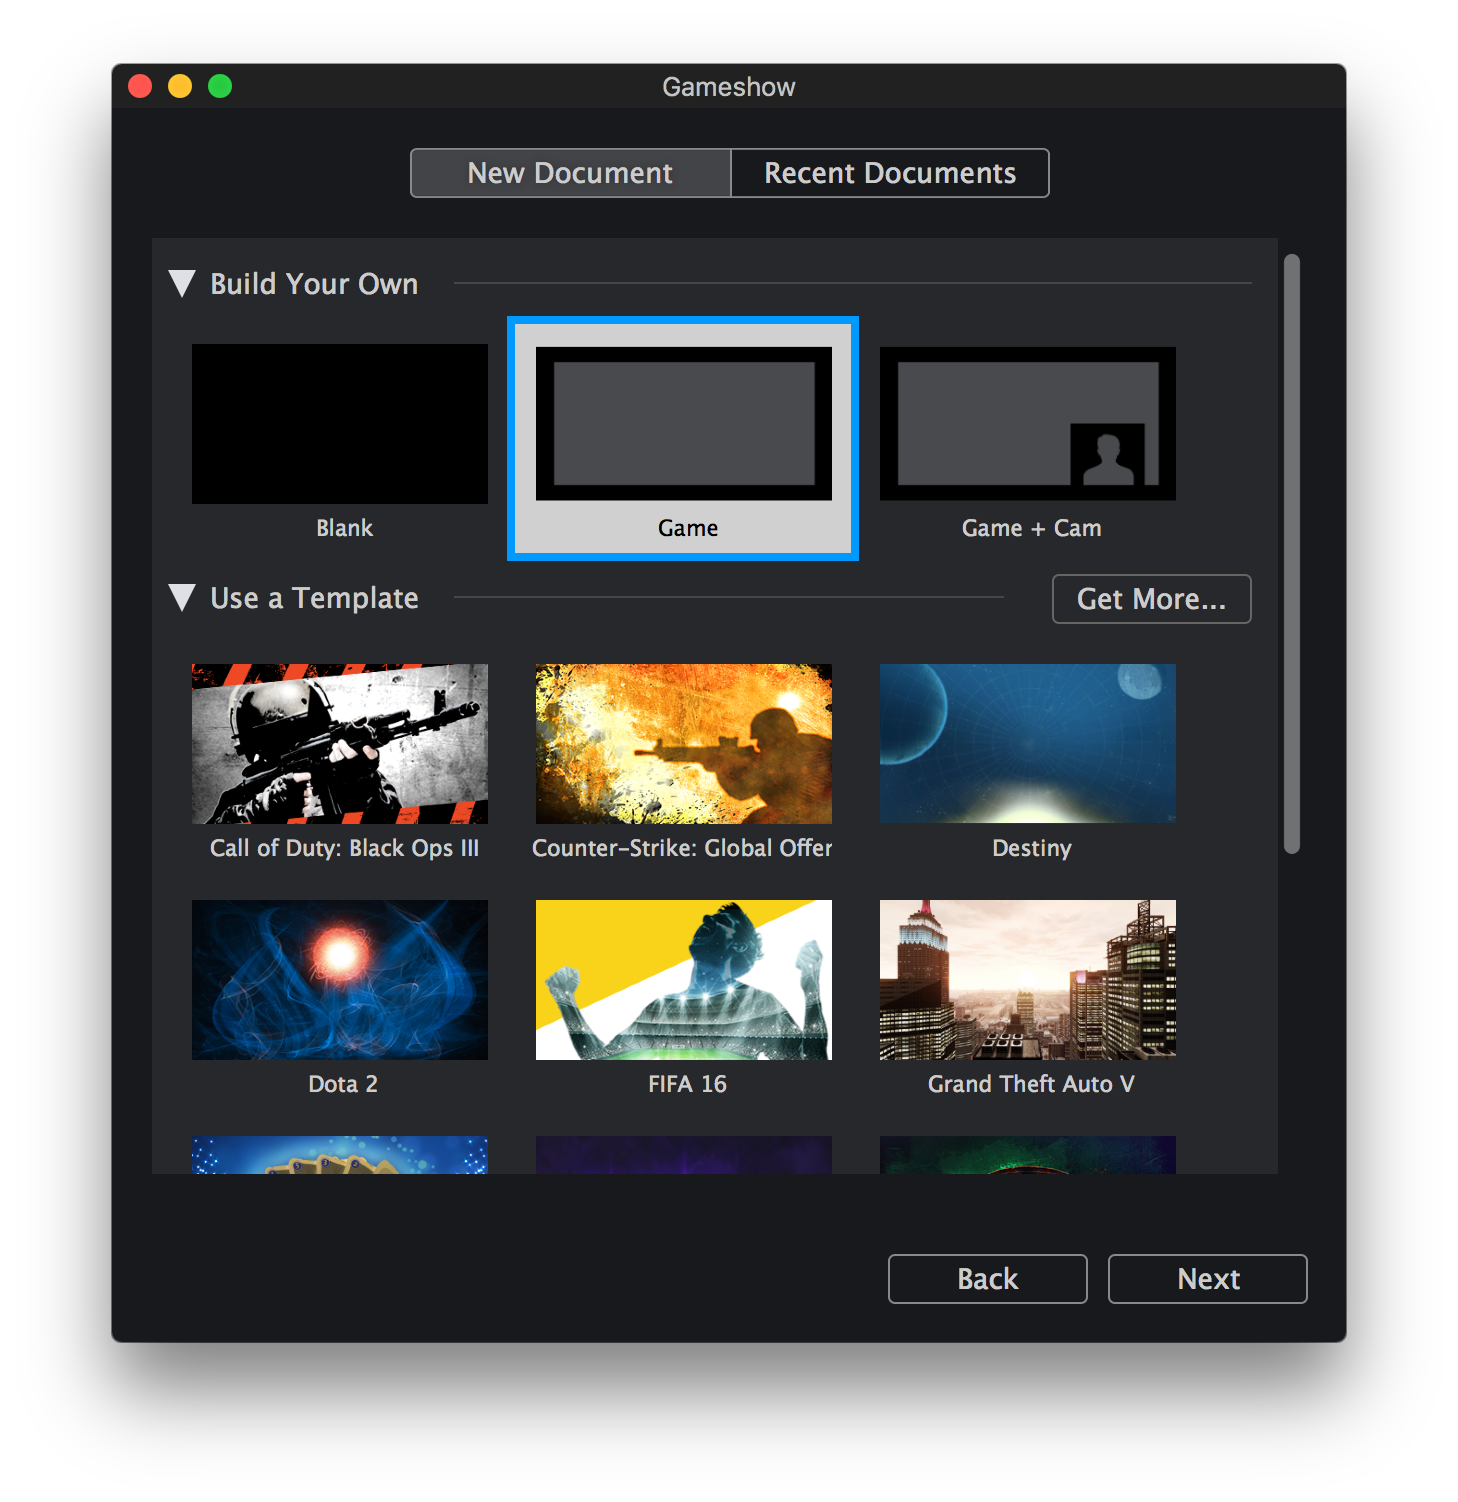Stay on the New Document tab
The width and height of the screenshot is (1458, 1502).
pyautogui.click(x=570, y=172)
